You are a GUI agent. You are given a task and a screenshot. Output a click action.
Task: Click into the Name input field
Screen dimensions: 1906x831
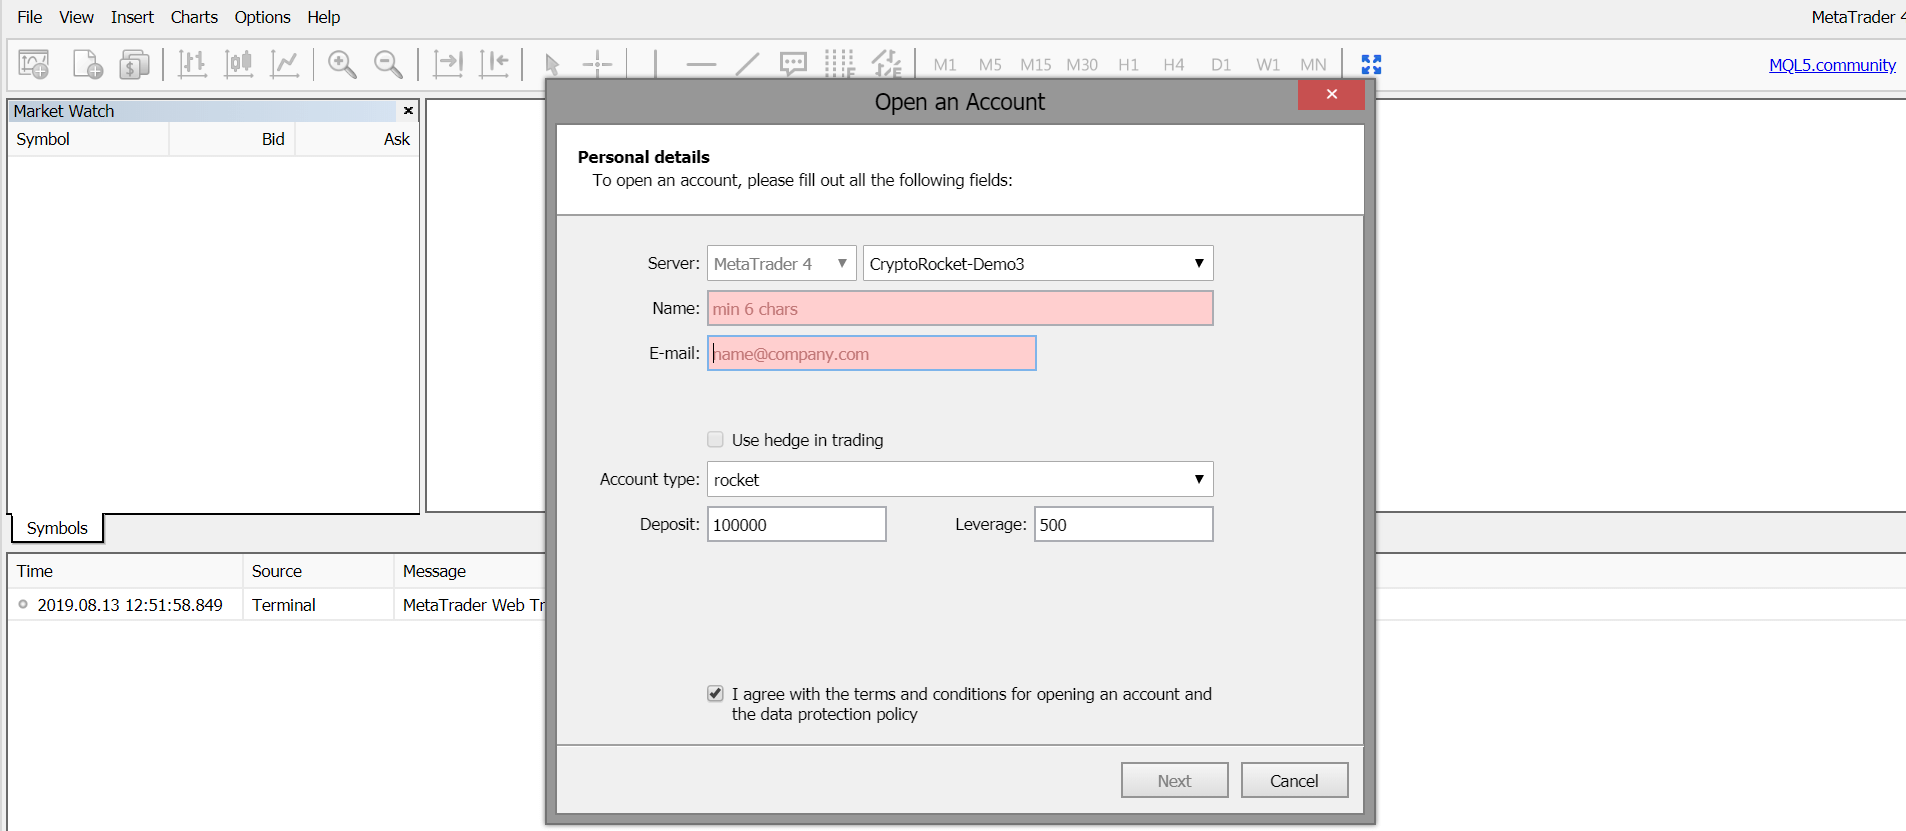pyautogui.click(x=960, y=309)
